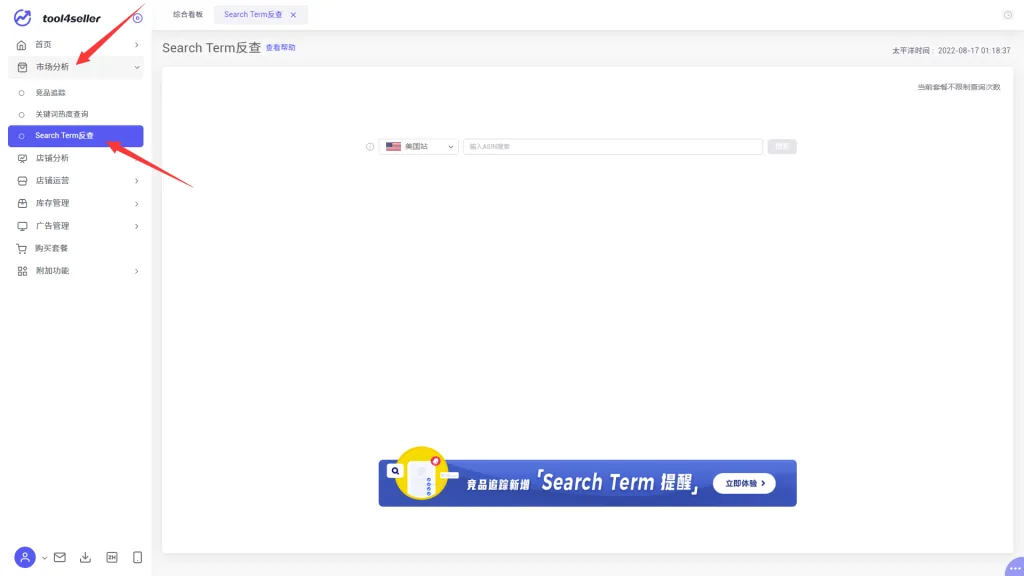Click the 当前套餐不限制查询次数 notice text
Viewport: 1024px width, 576px height.
pos(959,88)
